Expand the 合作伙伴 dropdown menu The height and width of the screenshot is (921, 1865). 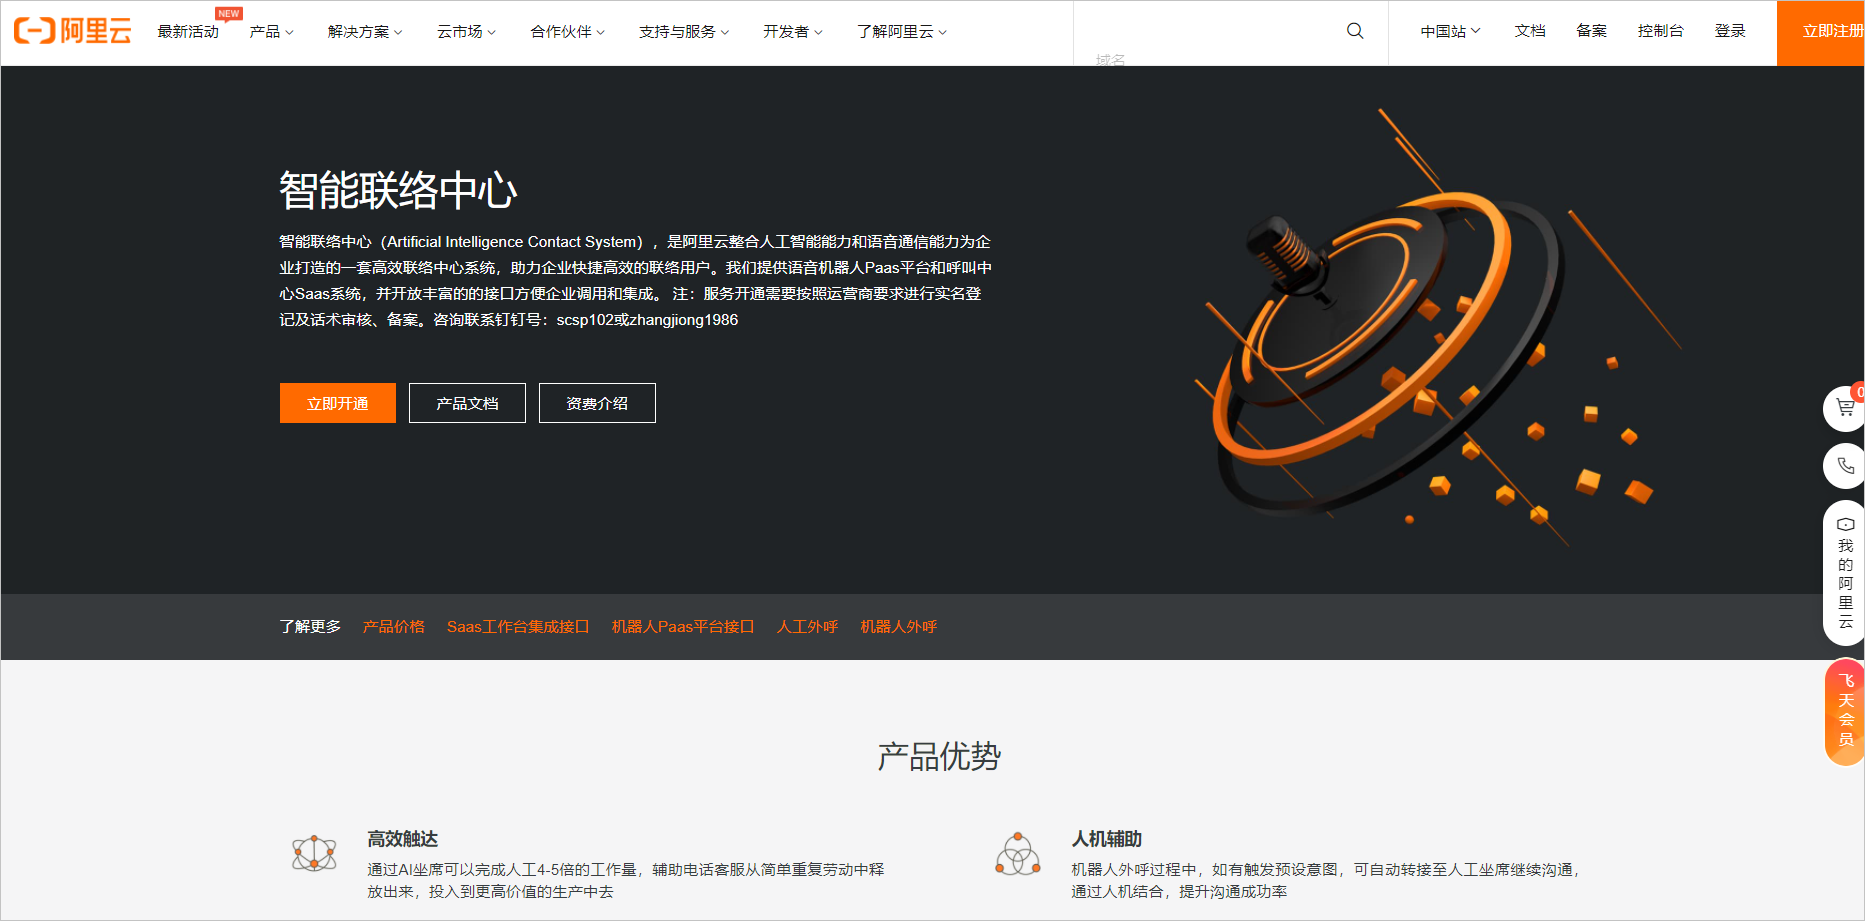click(x=567, y=32)
